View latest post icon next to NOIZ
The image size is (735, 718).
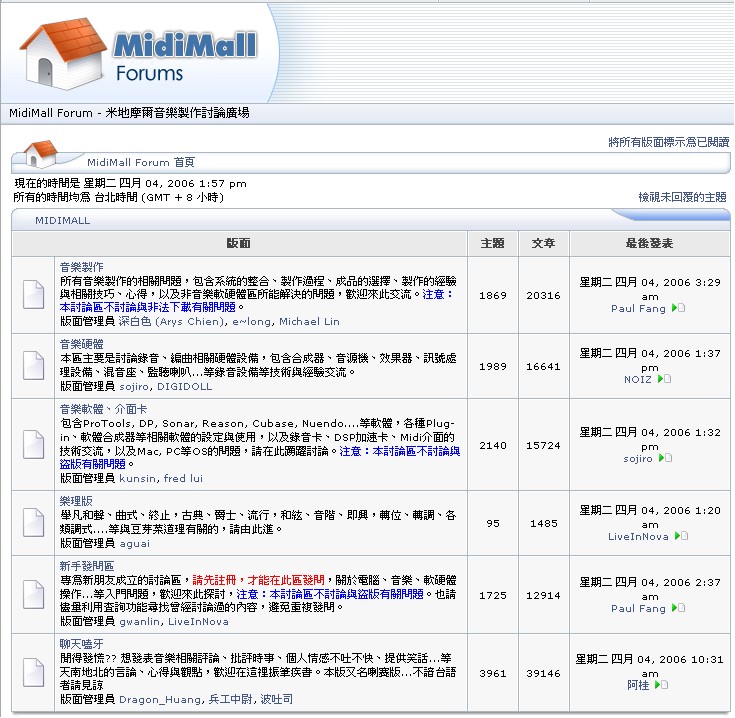(664, 379)
